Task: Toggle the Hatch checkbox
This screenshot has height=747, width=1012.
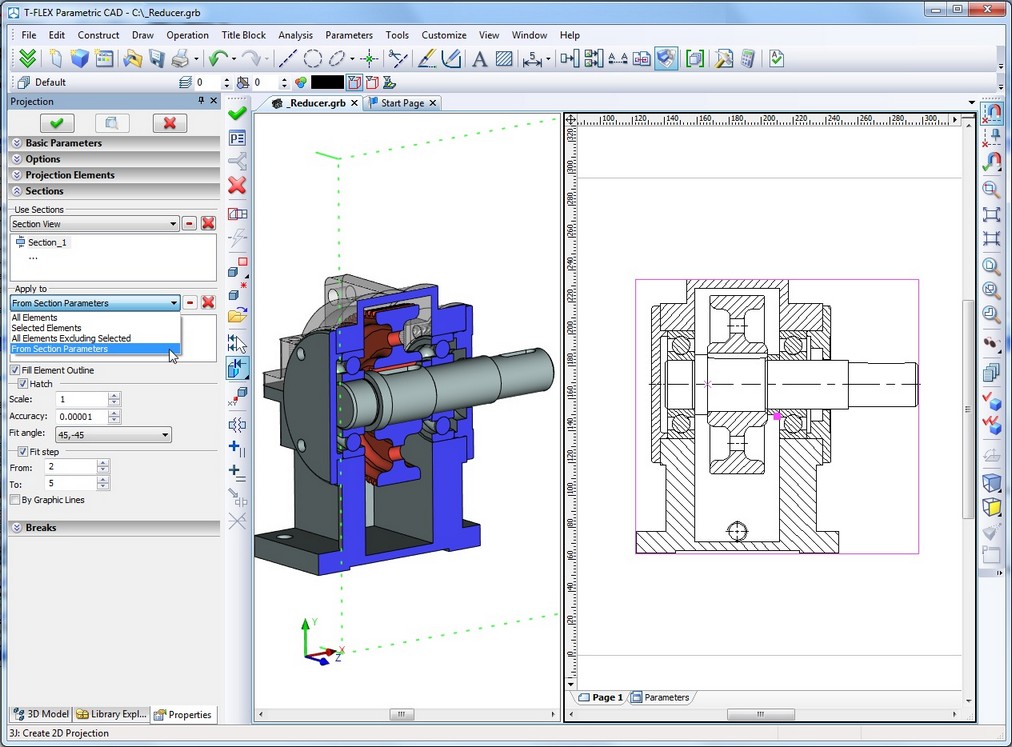Action: tap(23, 384)
